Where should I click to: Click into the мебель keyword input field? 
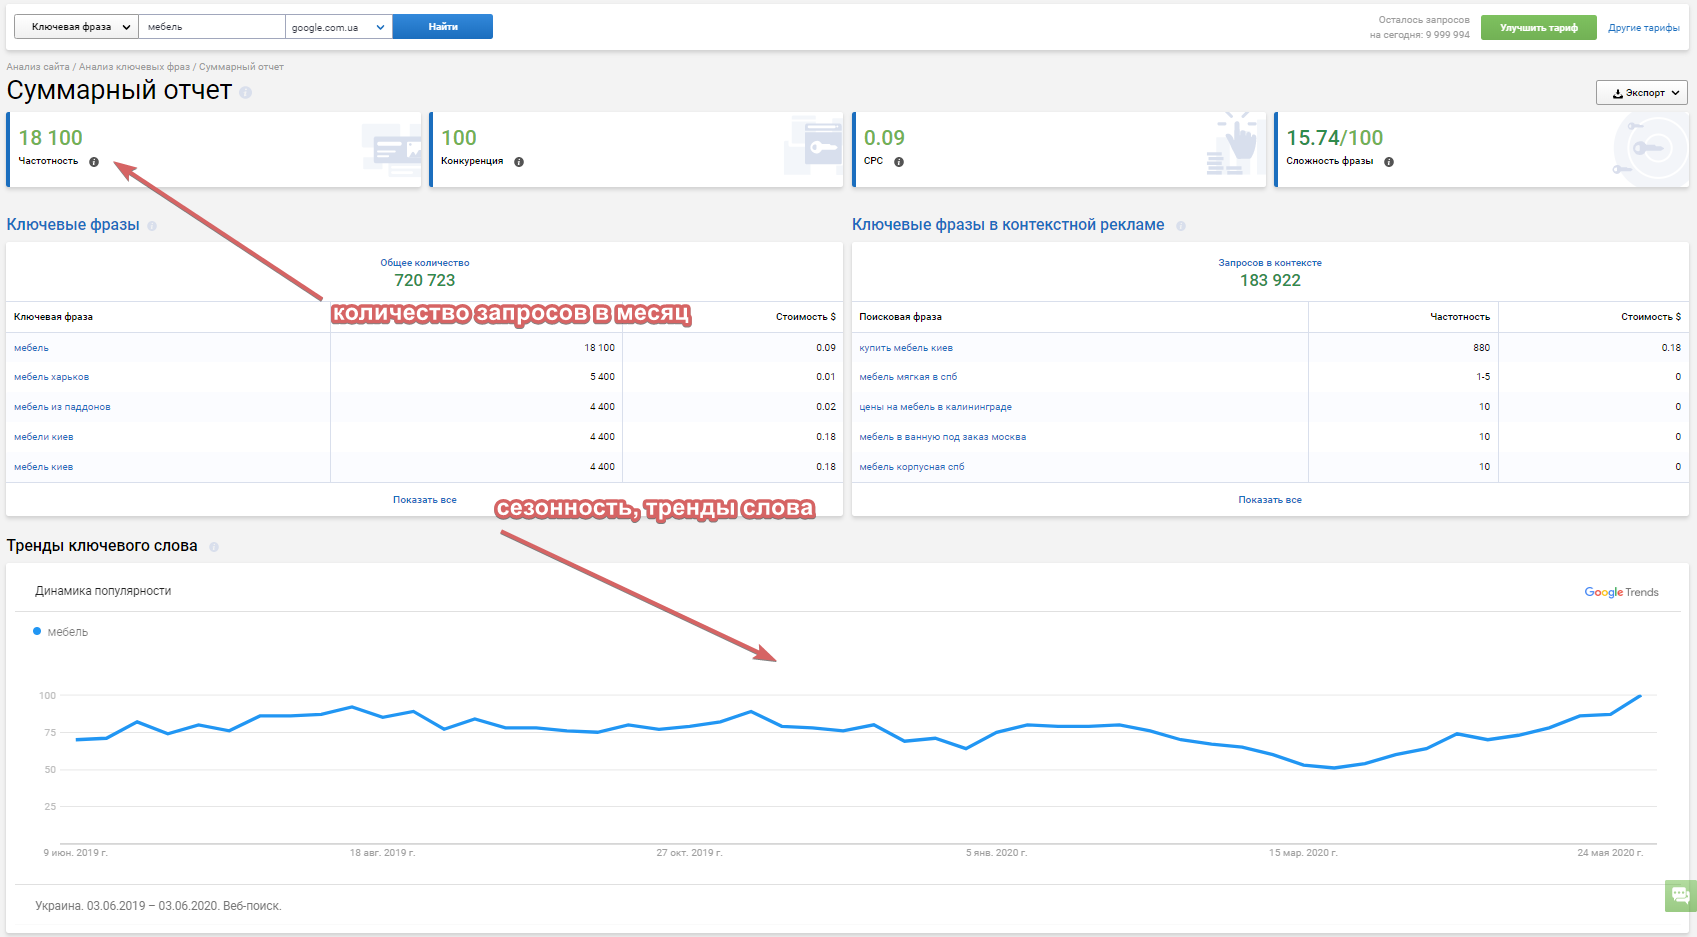point(211,27)
